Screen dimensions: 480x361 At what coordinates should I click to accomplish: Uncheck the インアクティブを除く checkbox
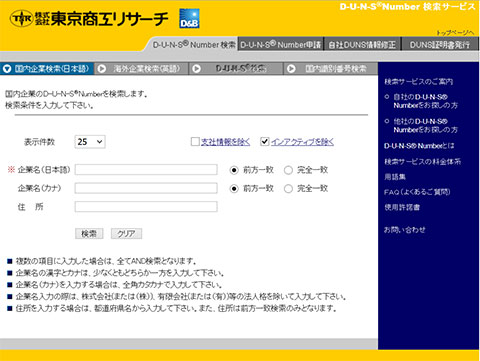tap(265, 142)
